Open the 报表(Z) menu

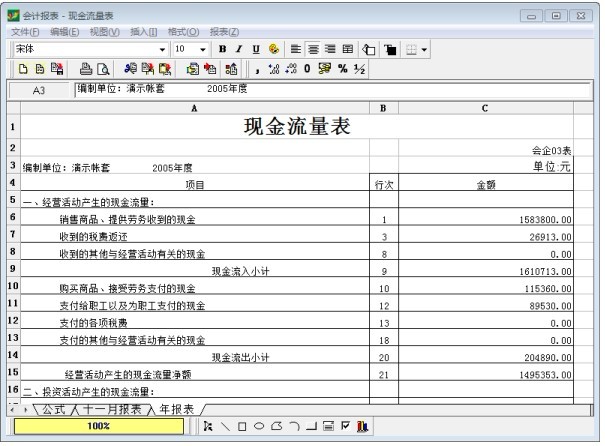(224, 32)
